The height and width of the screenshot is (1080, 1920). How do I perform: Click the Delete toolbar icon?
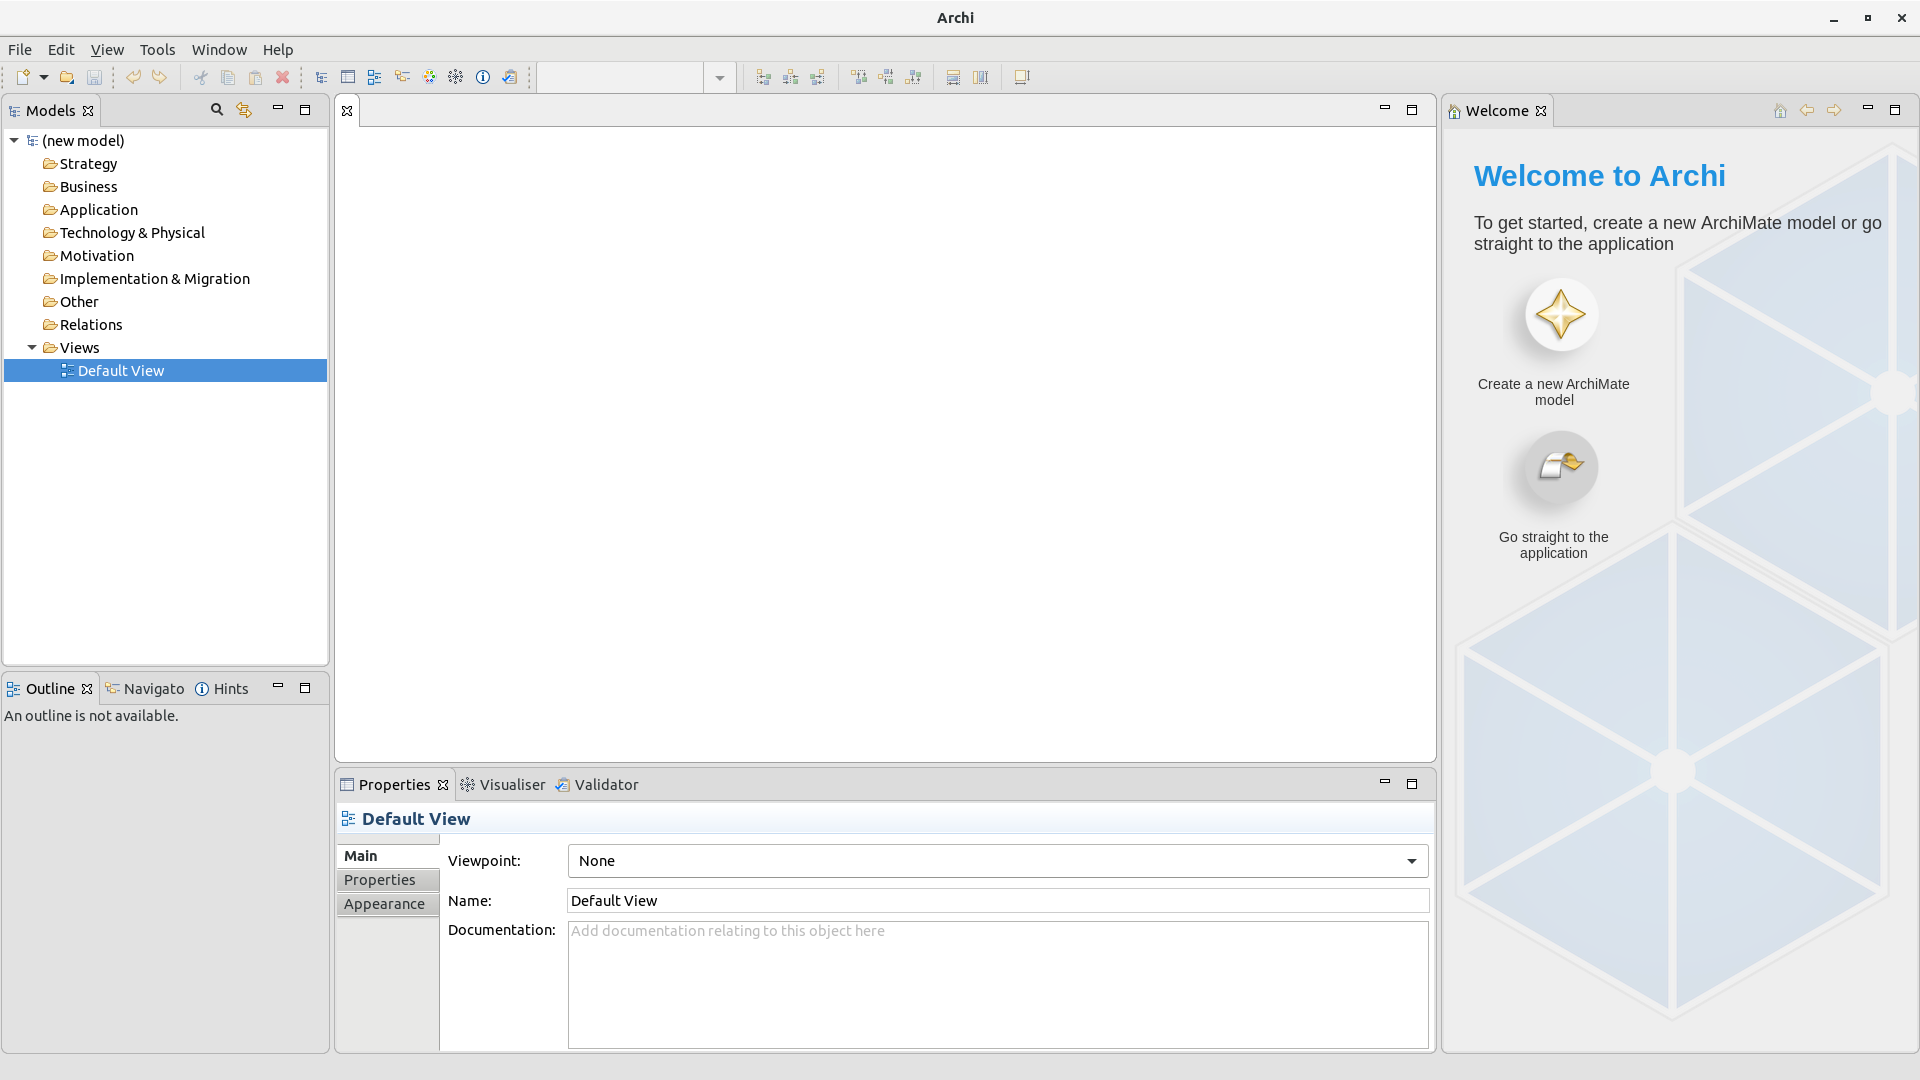click(x=283, y=77)
